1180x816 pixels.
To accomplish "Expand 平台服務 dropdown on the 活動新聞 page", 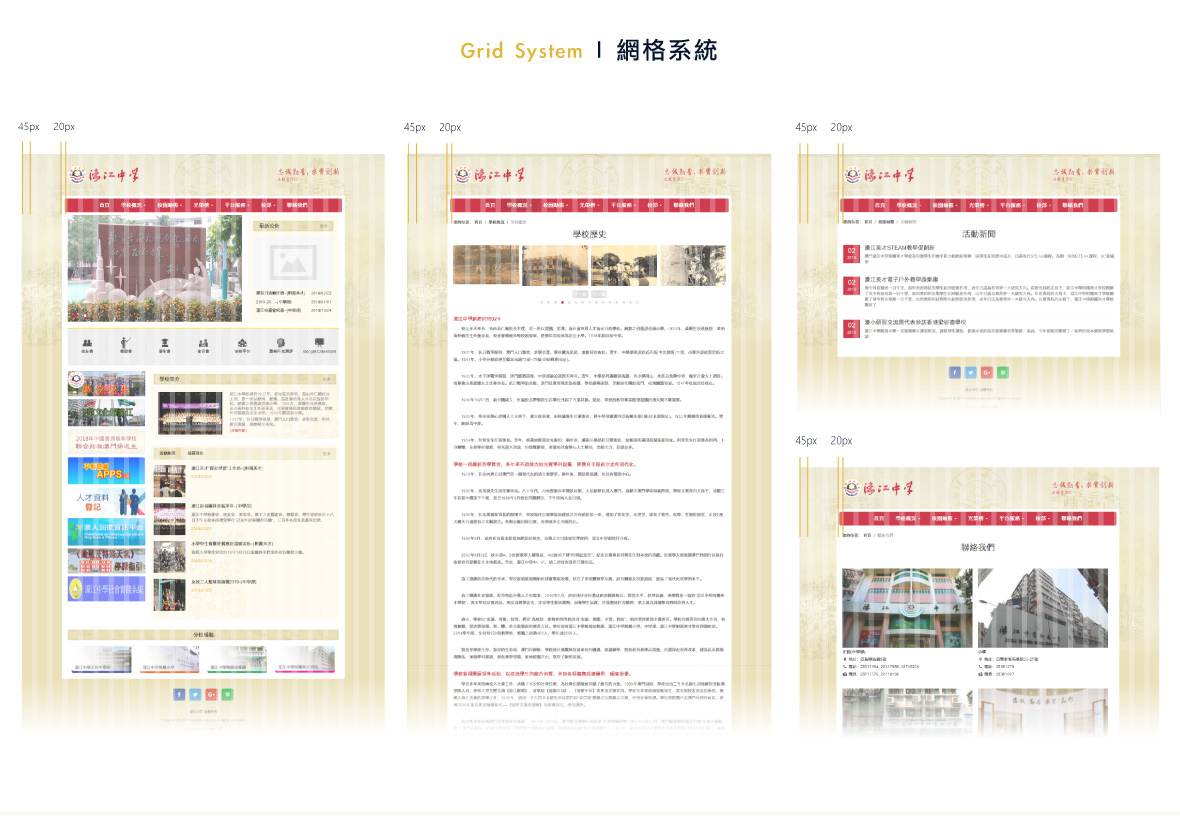I will [x=1012, y=205].
